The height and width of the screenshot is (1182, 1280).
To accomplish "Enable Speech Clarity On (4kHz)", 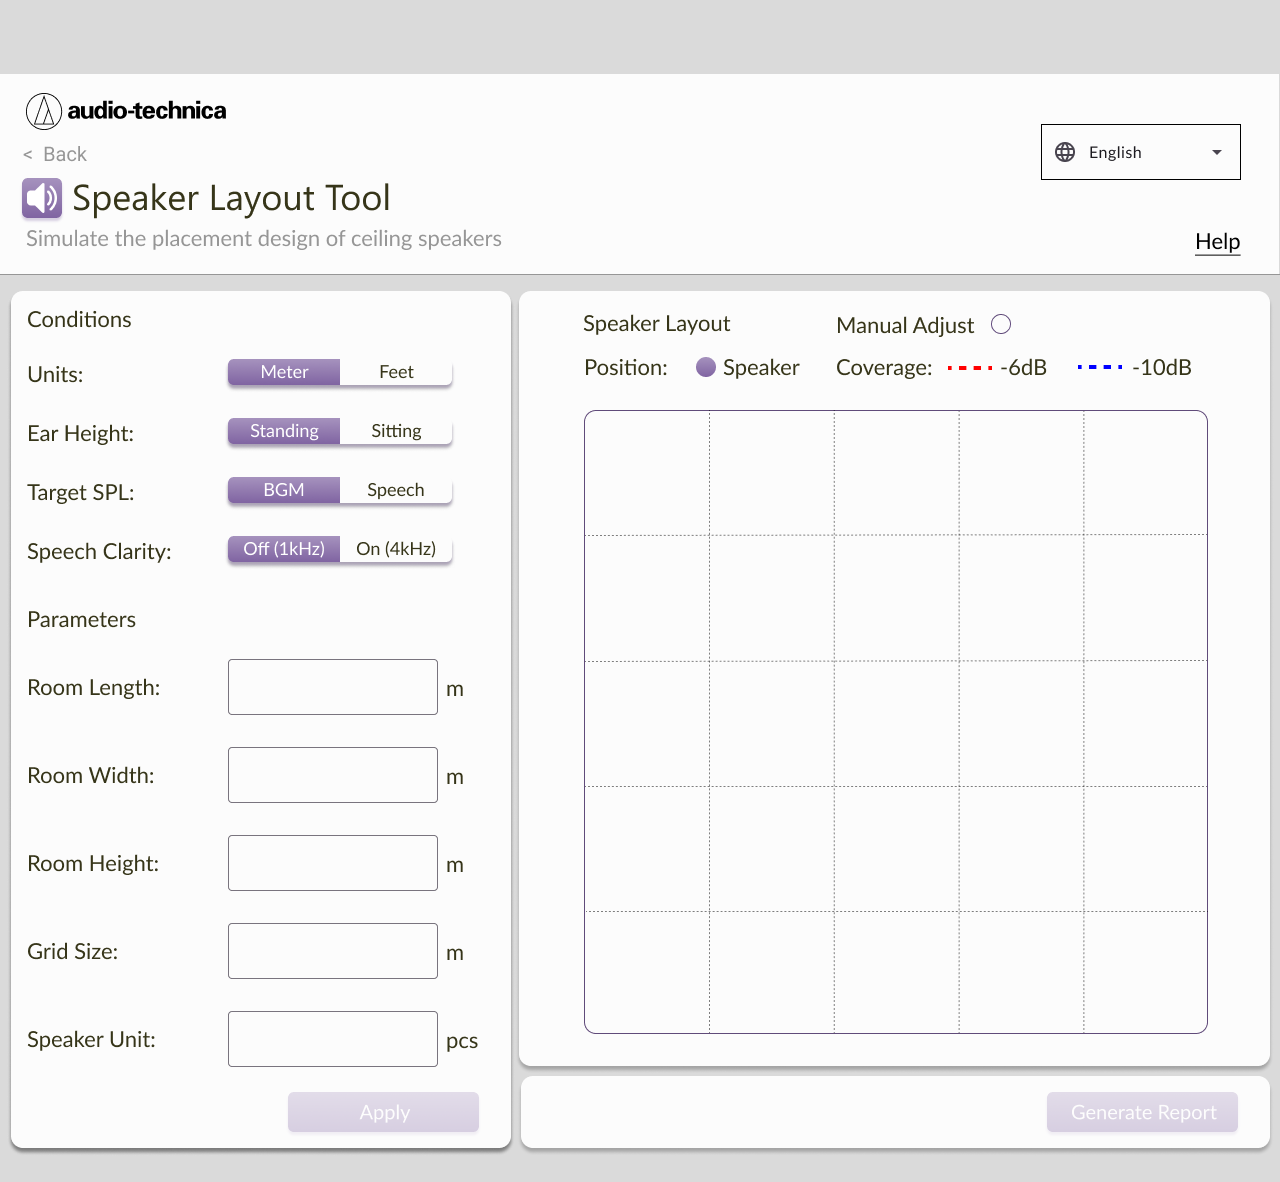I will tap(396, 548).
